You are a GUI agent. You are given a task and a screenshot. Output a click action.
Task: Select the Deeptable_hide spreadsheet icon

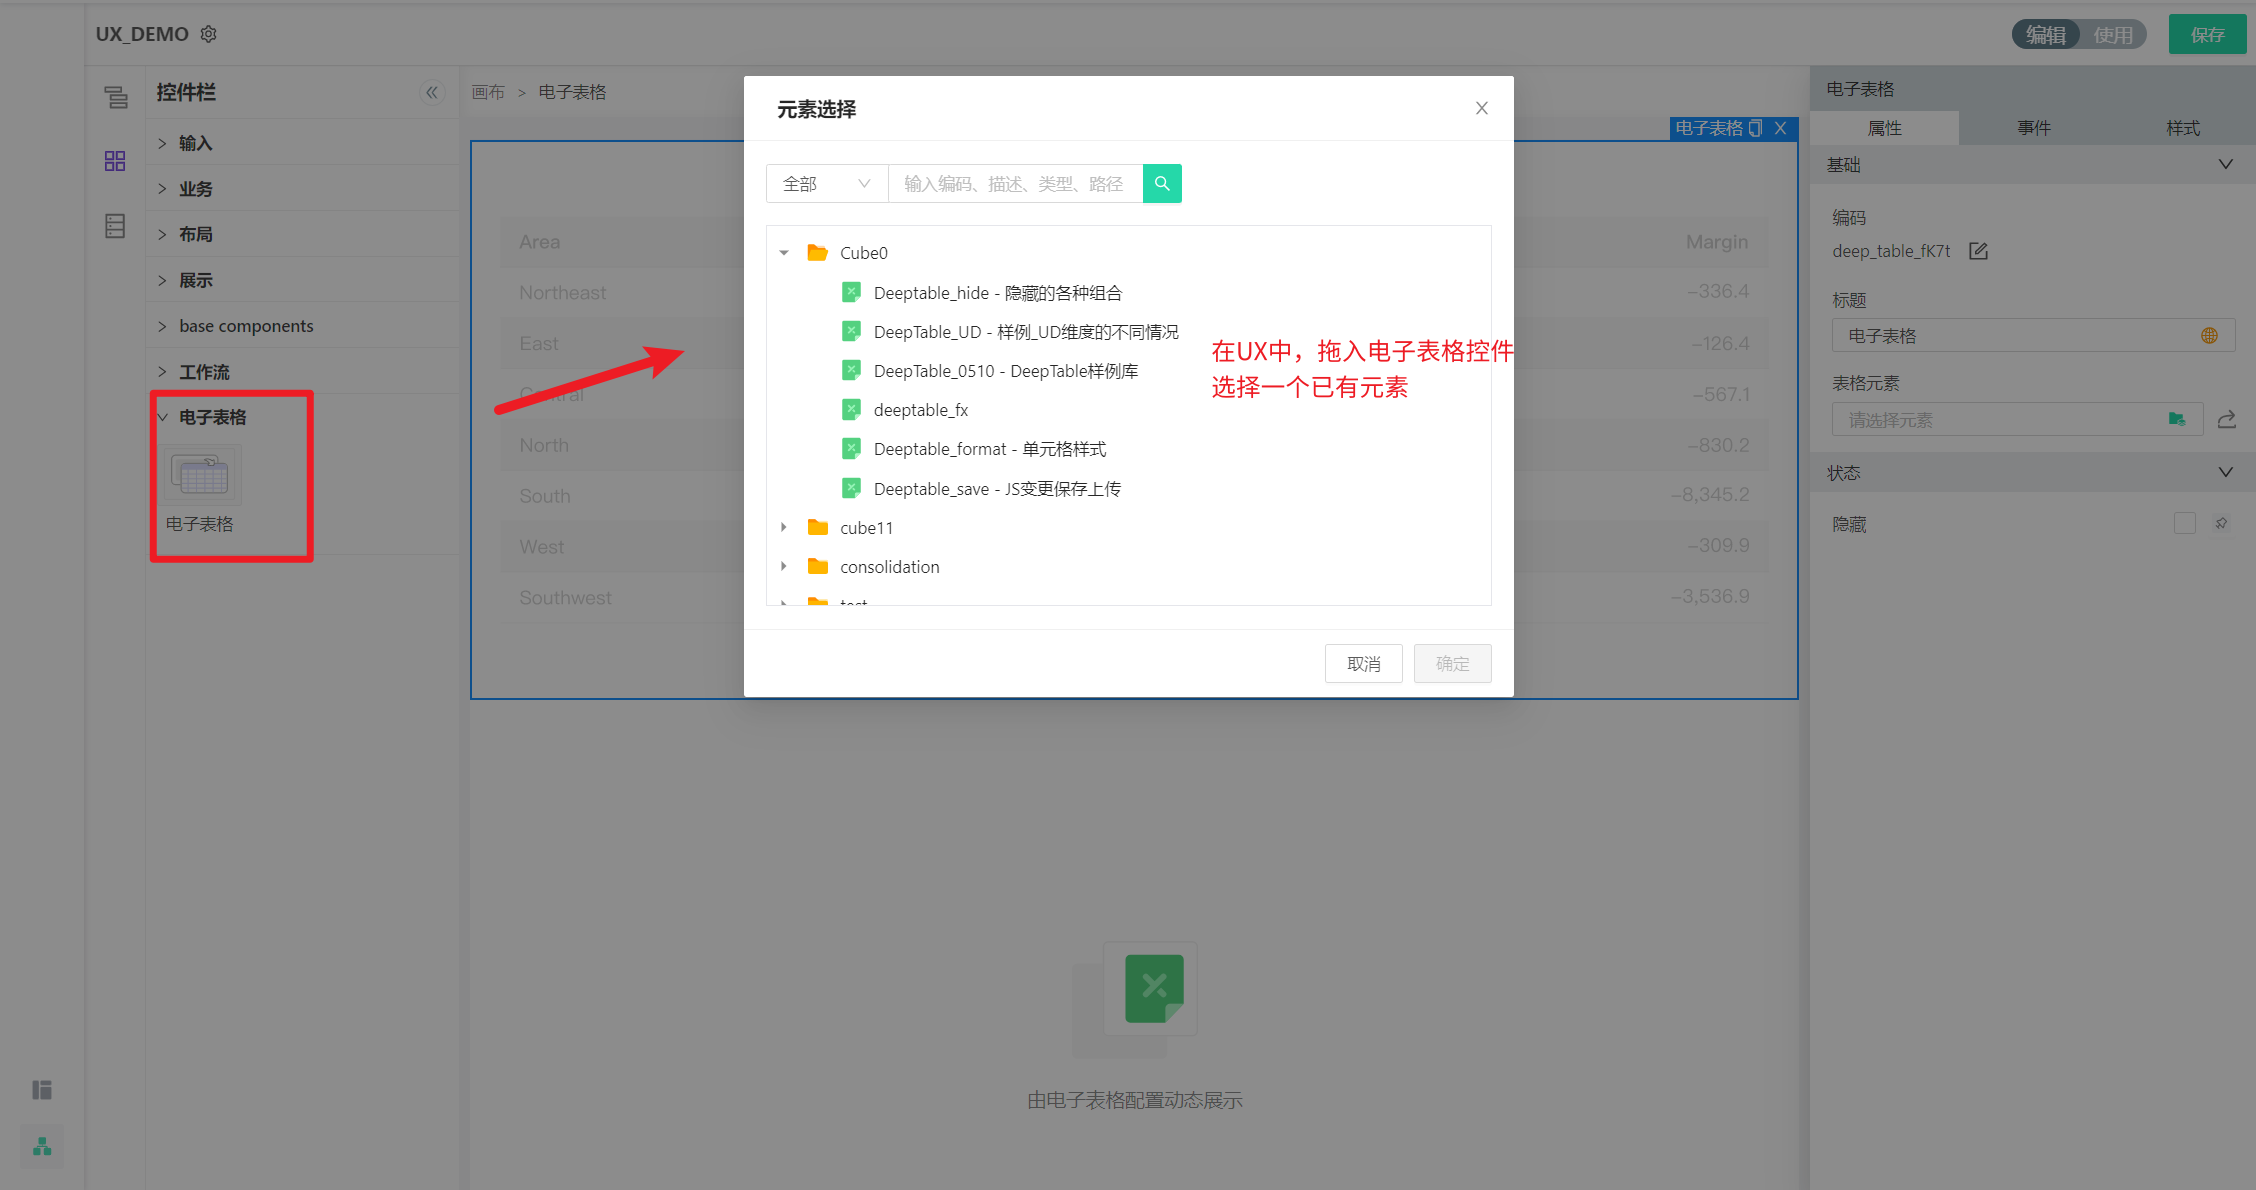[851, 292]
